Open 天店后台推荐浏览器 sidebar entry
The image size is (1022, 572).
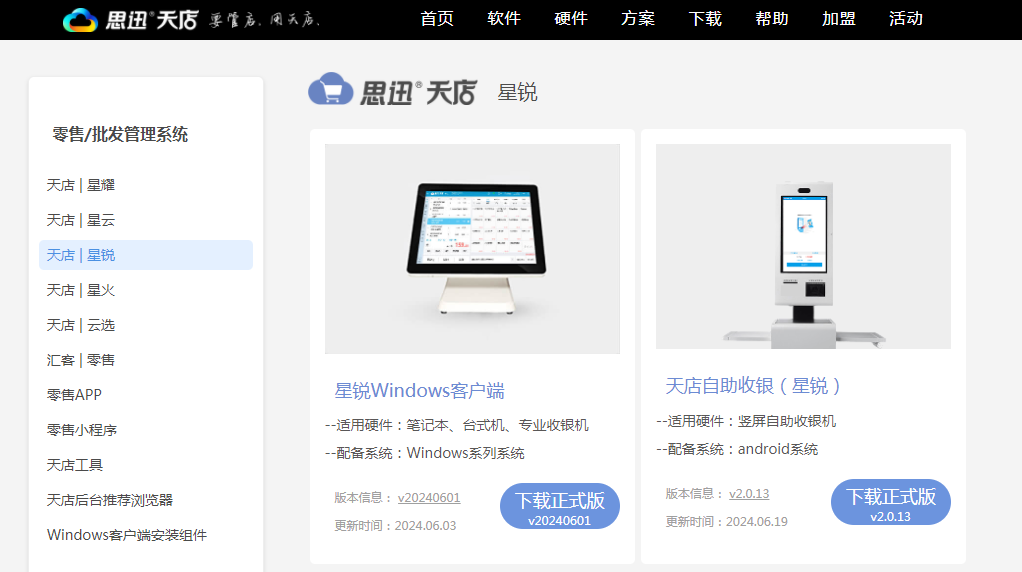click(x=110, y=500)
